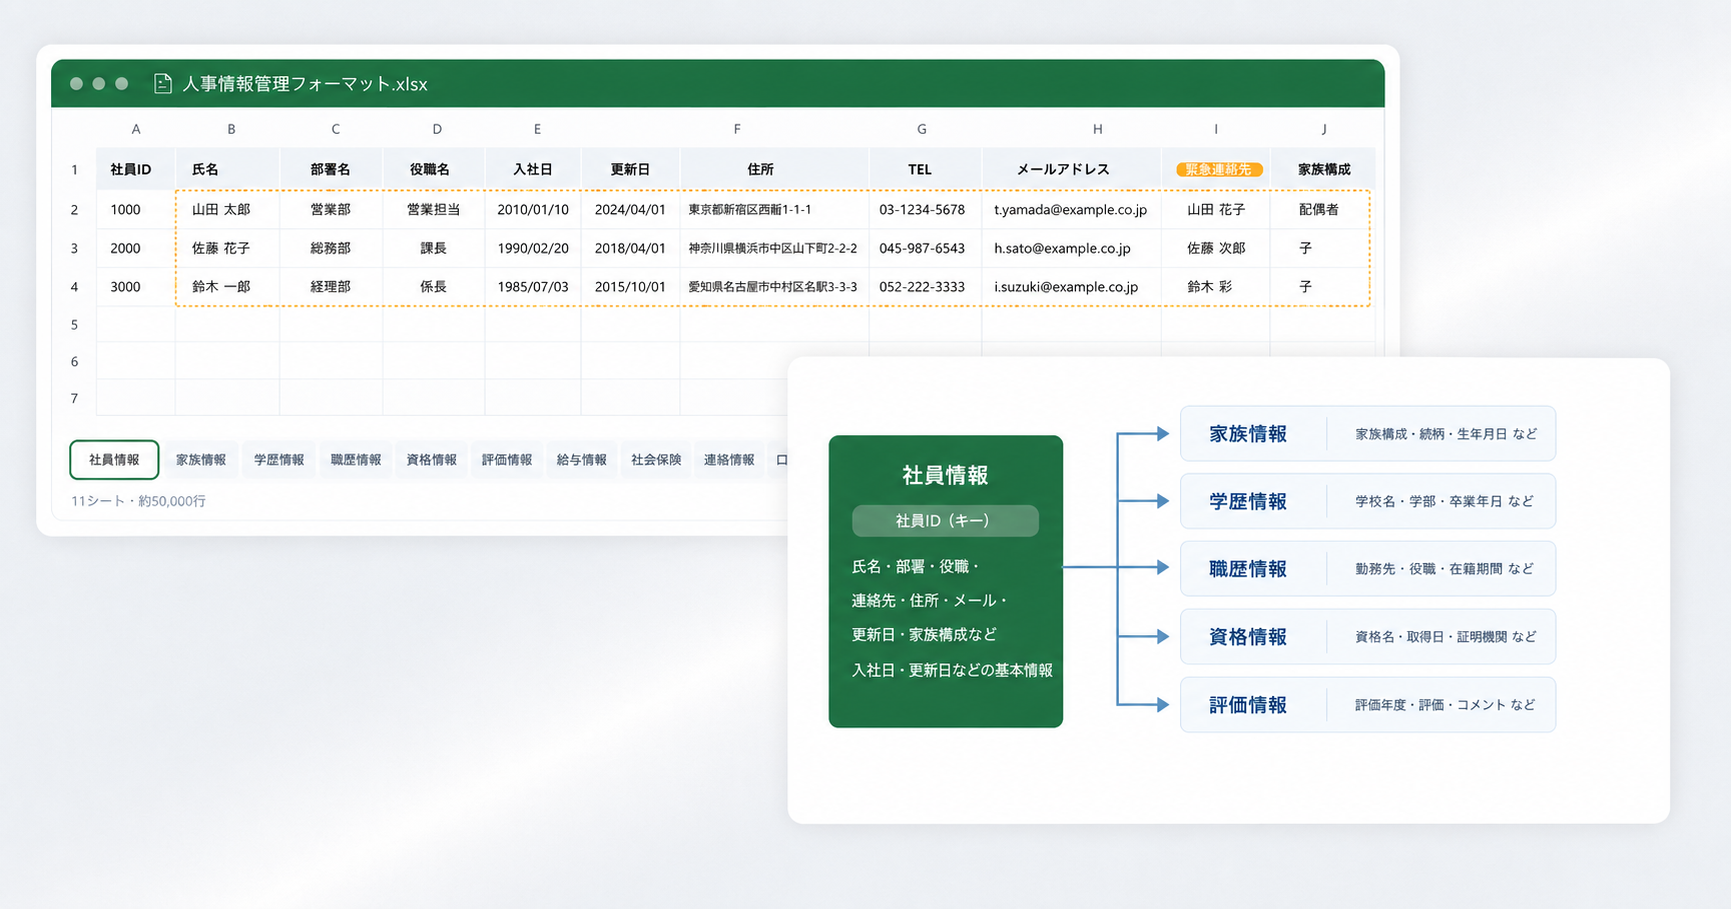Screen dimensions: 1731x909
Task: Select the 03-1234-5678 phone cell
Action: pos(926,210)
